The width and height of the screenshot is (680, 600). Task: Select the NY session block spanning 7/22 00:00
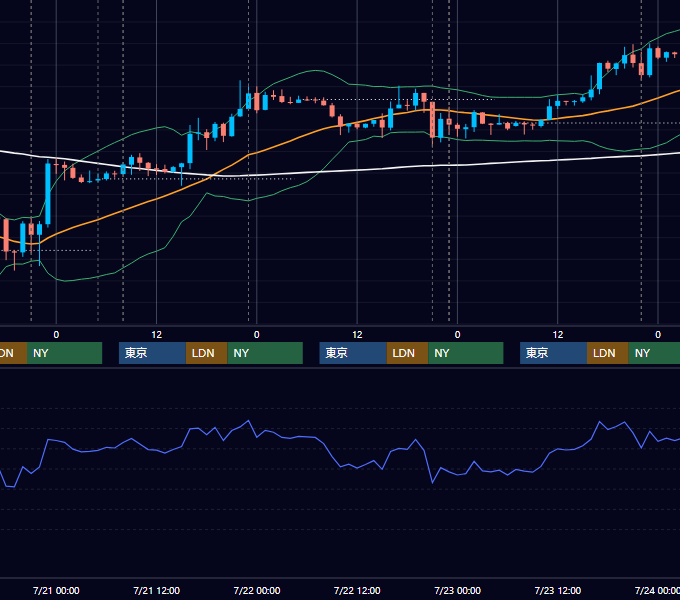[x=265, y=353]
